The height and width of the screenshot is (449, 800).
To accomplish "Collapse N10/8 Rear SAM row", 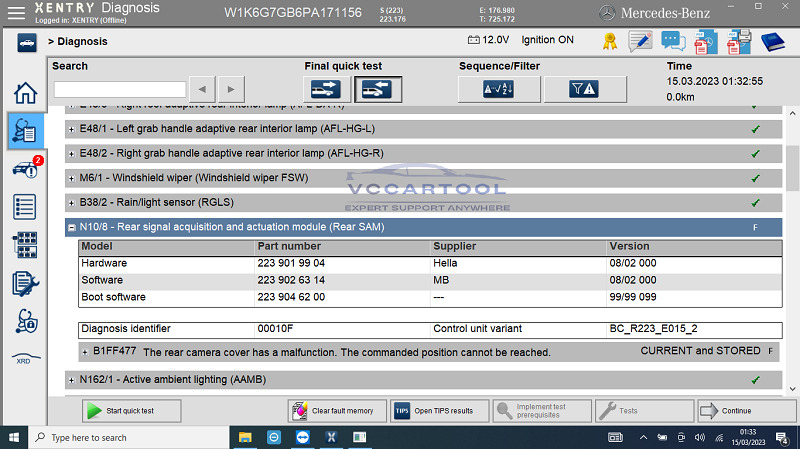I will click(x=71, y=228).
